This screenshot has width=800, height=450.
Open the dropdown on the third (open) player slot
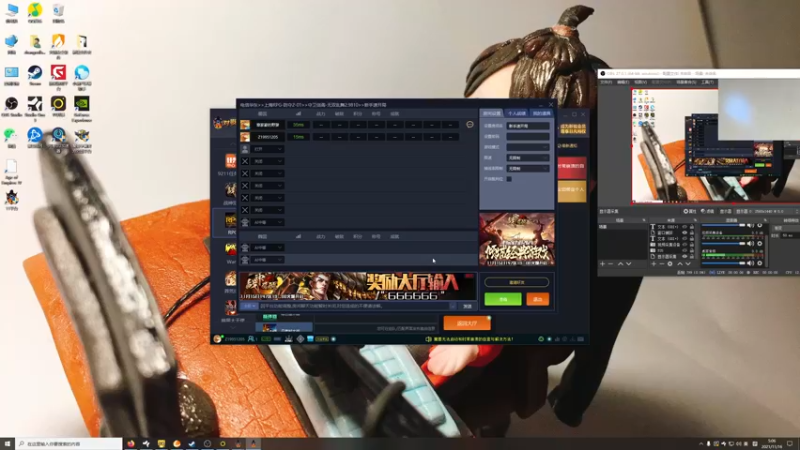268,149
